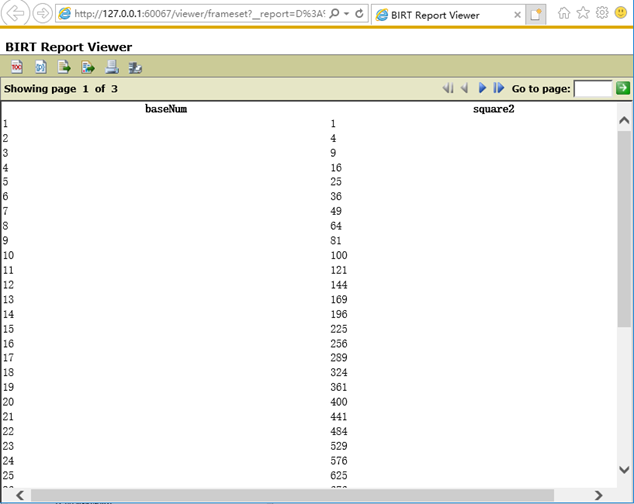Click the print report on server icon

(135, 67)
